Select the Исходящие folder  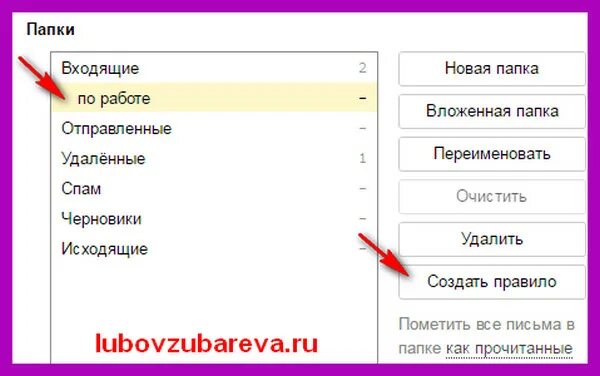pyautogui.click(x=214, y=249)
